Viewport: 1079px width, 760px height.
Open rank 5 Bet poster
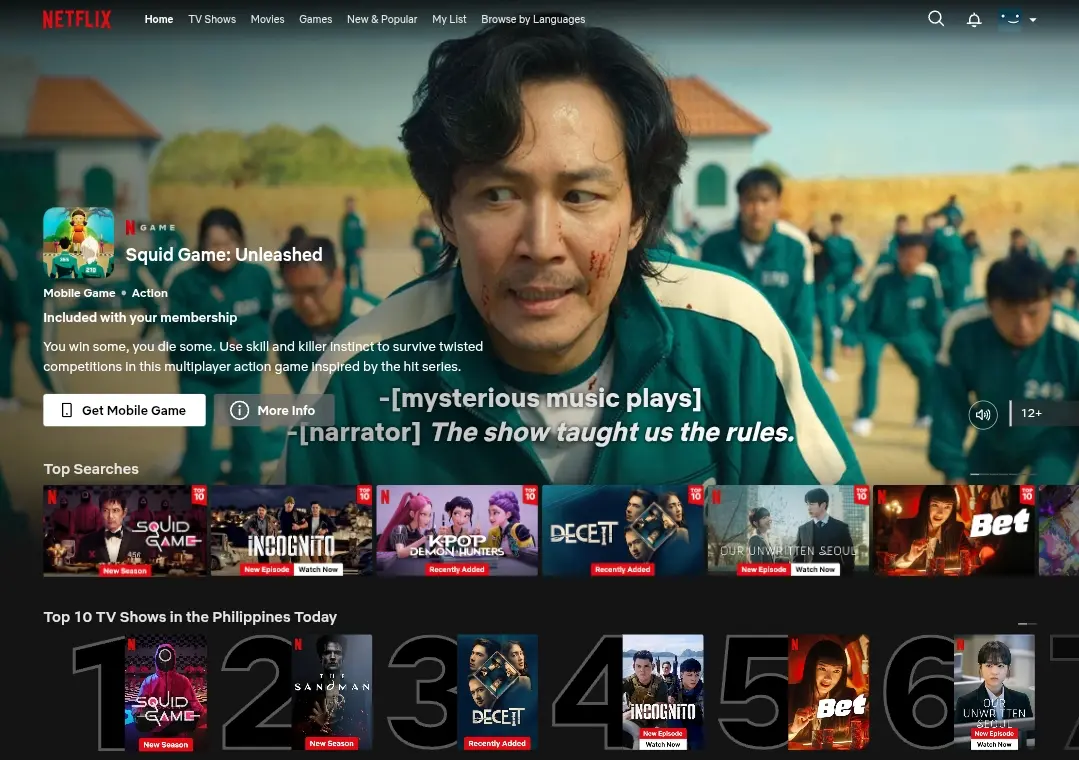(829, 693)
